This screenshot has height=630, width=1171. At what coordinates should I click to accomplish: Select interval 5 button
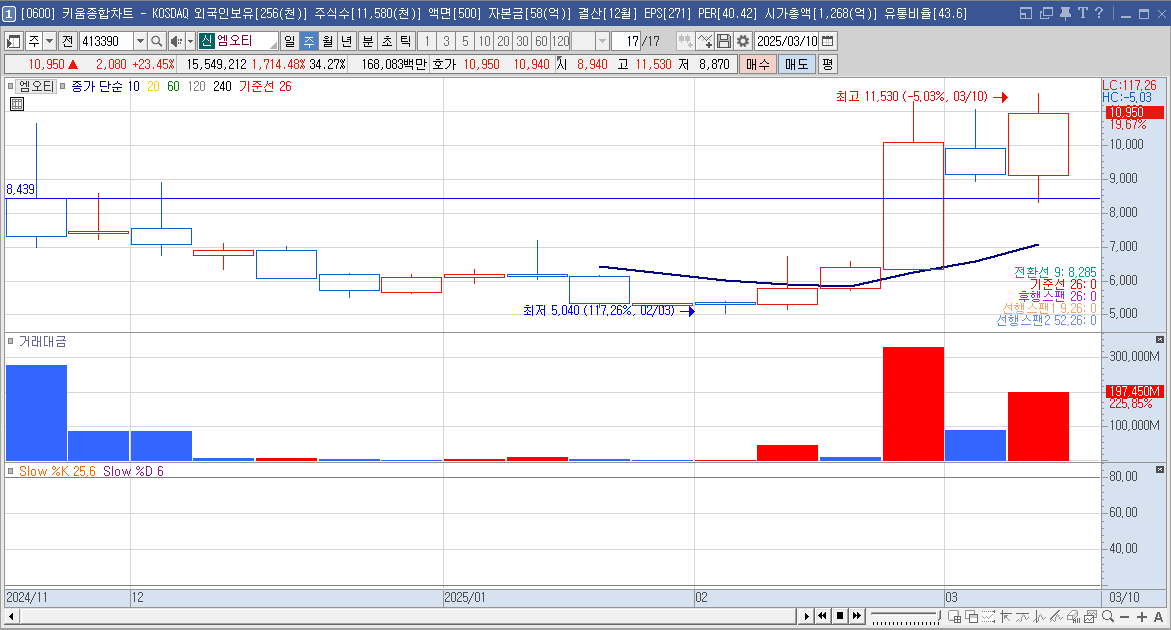(x=465, y=41)
